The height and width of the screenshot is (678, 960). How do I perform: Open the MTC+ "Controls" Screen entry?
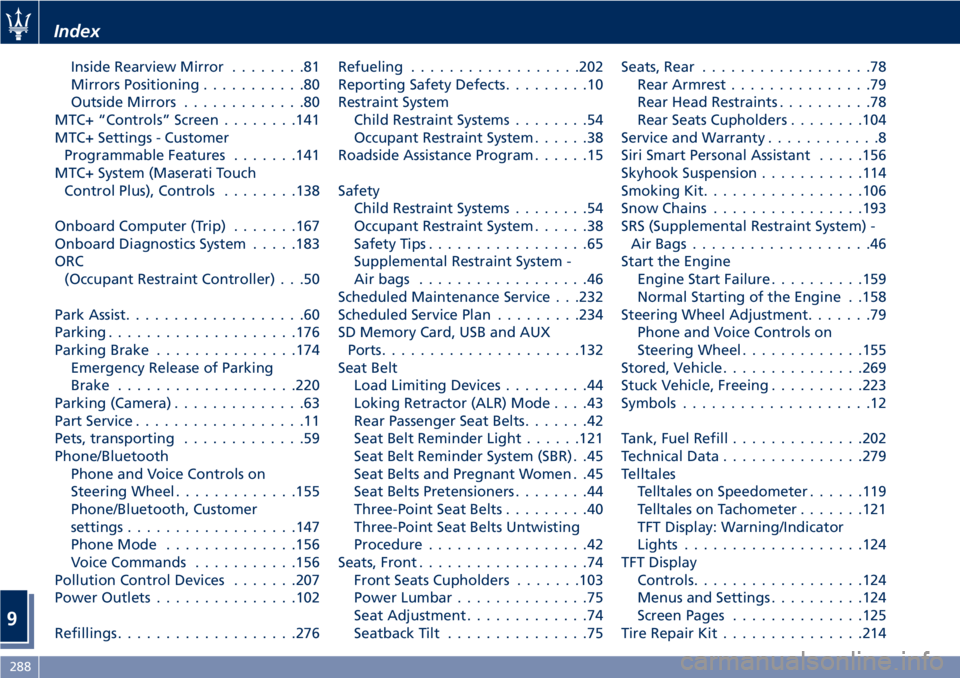[187, 120]
